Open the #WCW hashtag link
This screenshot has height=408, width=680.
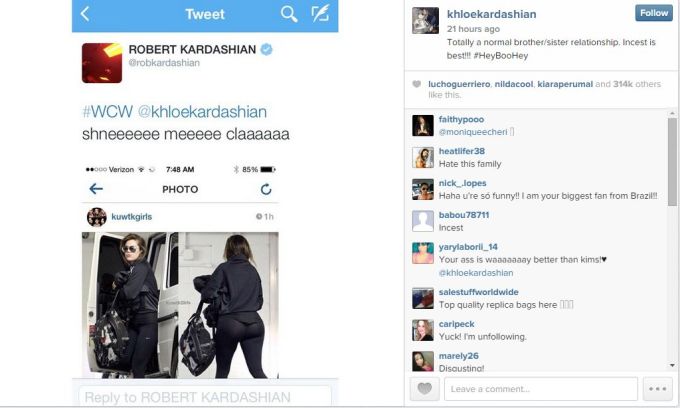(107, 112)
